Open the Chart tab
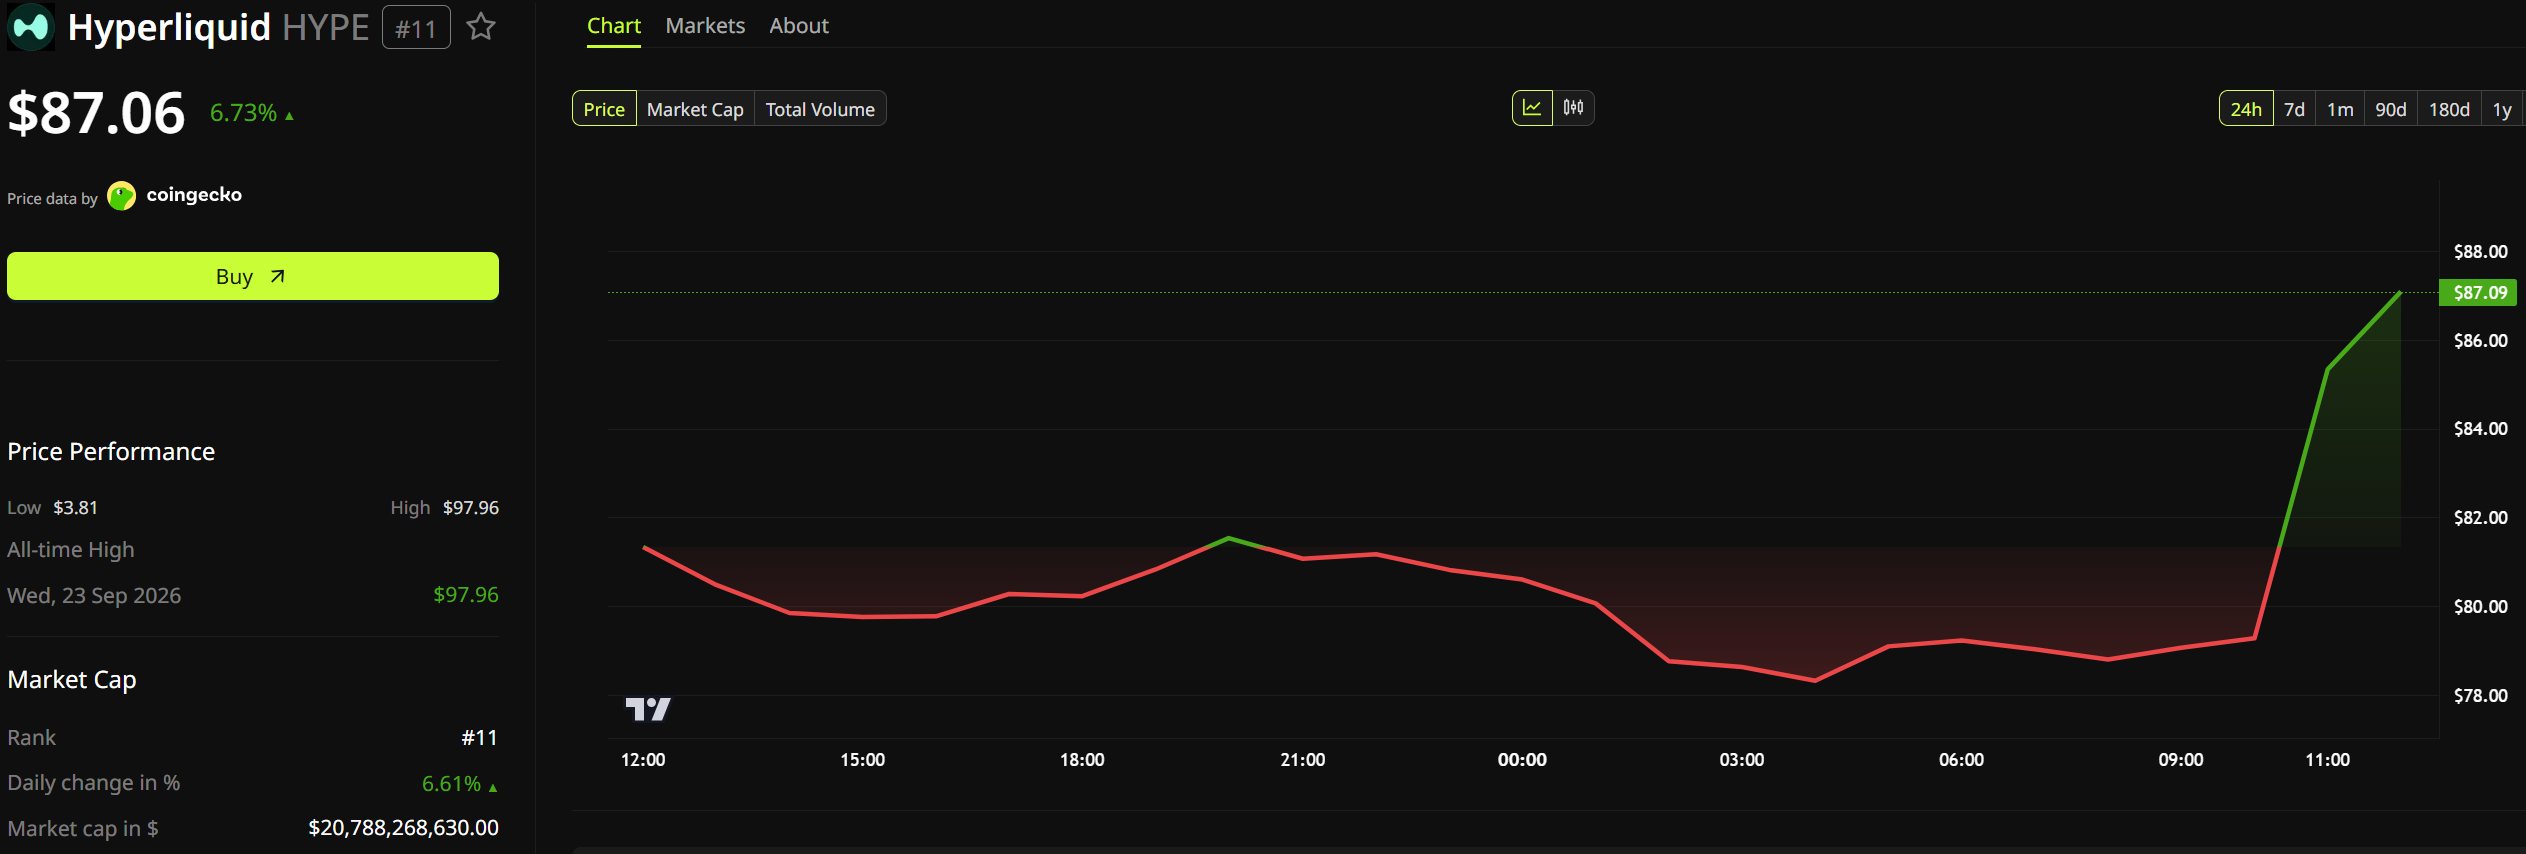2526x854 pixels. click(614, 26)
